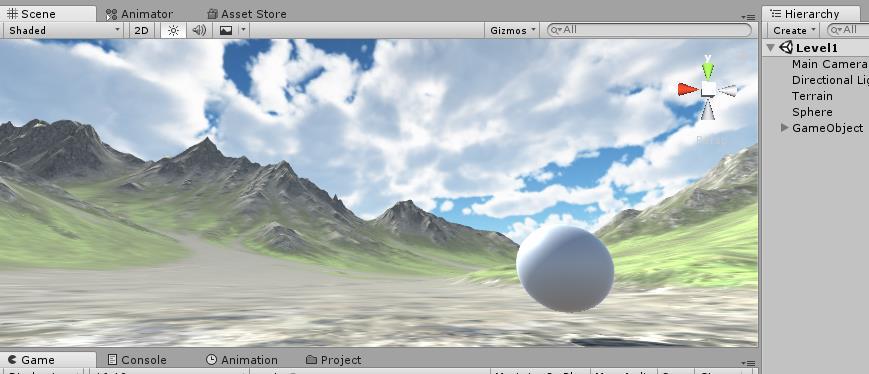Switch to the Animator tab

pyautogui.click(x=140, y=14)
